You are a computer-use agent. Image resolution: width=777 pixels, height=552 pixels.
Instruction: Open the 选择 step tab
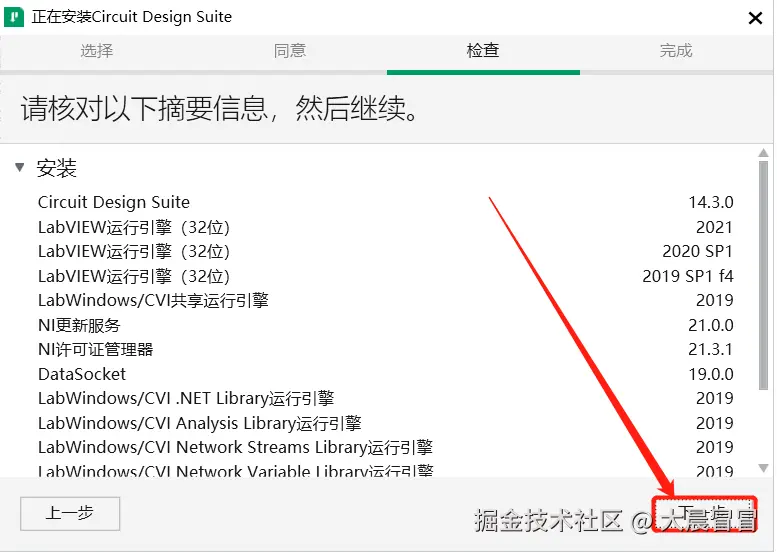coord(97,51)
